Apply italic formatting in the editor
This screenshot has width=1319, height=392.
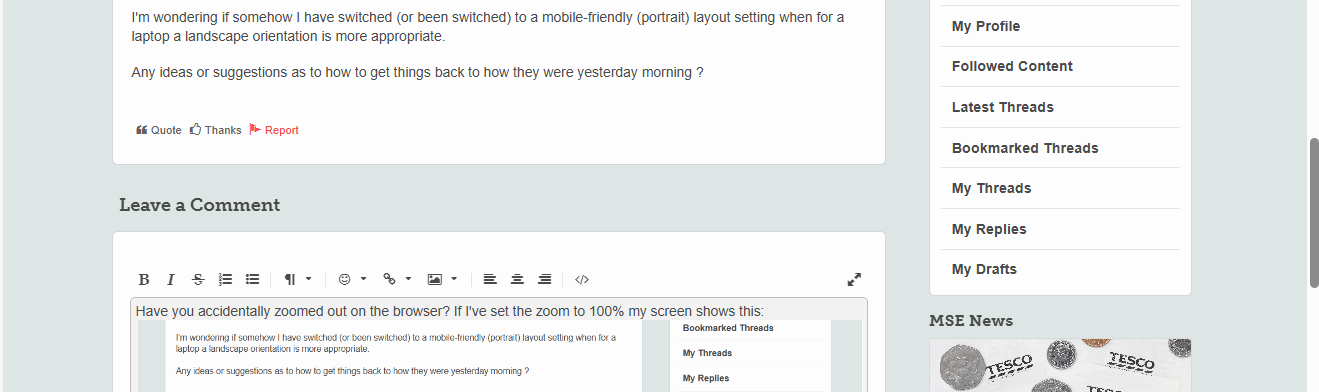171,280
